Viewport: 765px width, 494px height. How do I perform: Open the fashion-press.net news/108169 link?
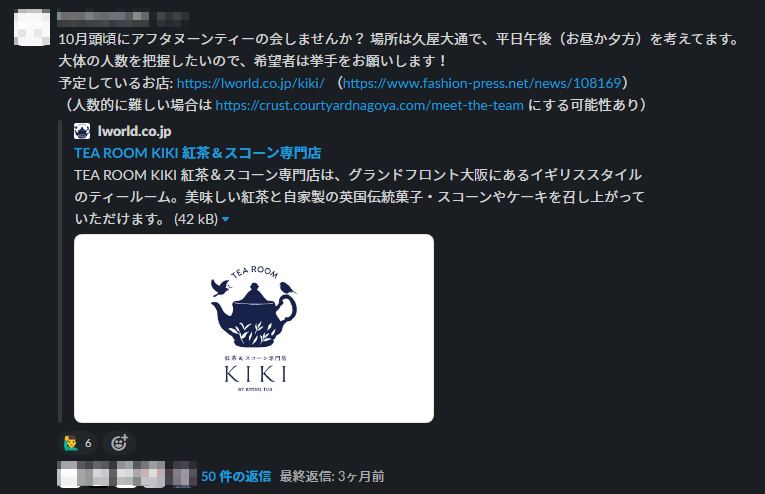click(482, 83)
